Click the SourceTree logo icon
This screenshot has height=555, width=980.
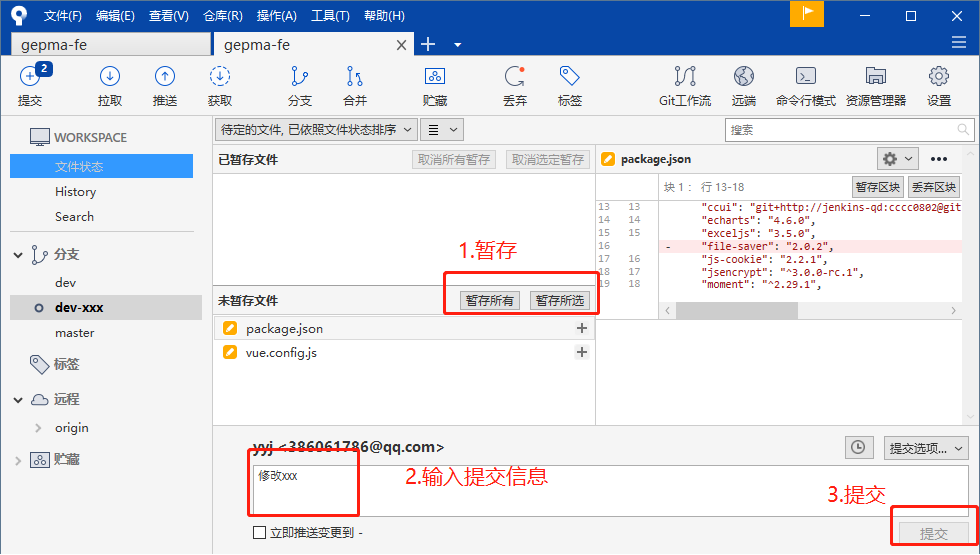[x=19, y=16]
